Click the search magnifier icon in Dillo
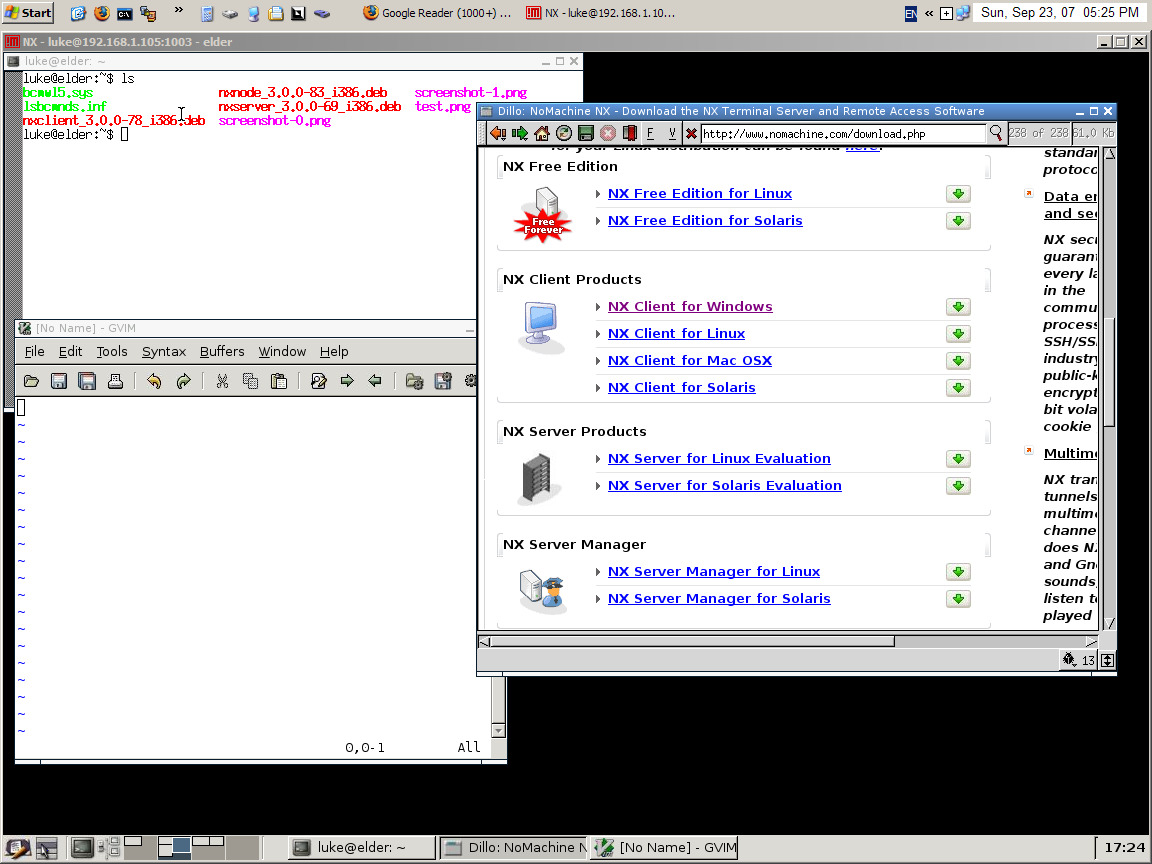1152x864 pixels. [x=996, y=133]
